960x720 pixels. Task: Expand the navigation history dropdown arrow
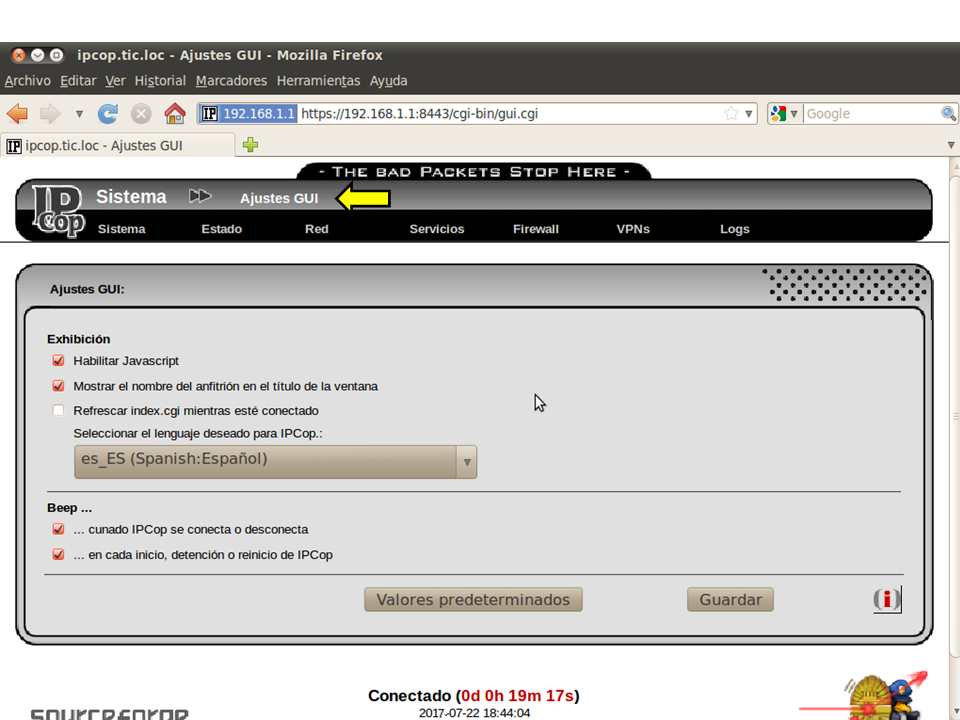click(79, 113)
